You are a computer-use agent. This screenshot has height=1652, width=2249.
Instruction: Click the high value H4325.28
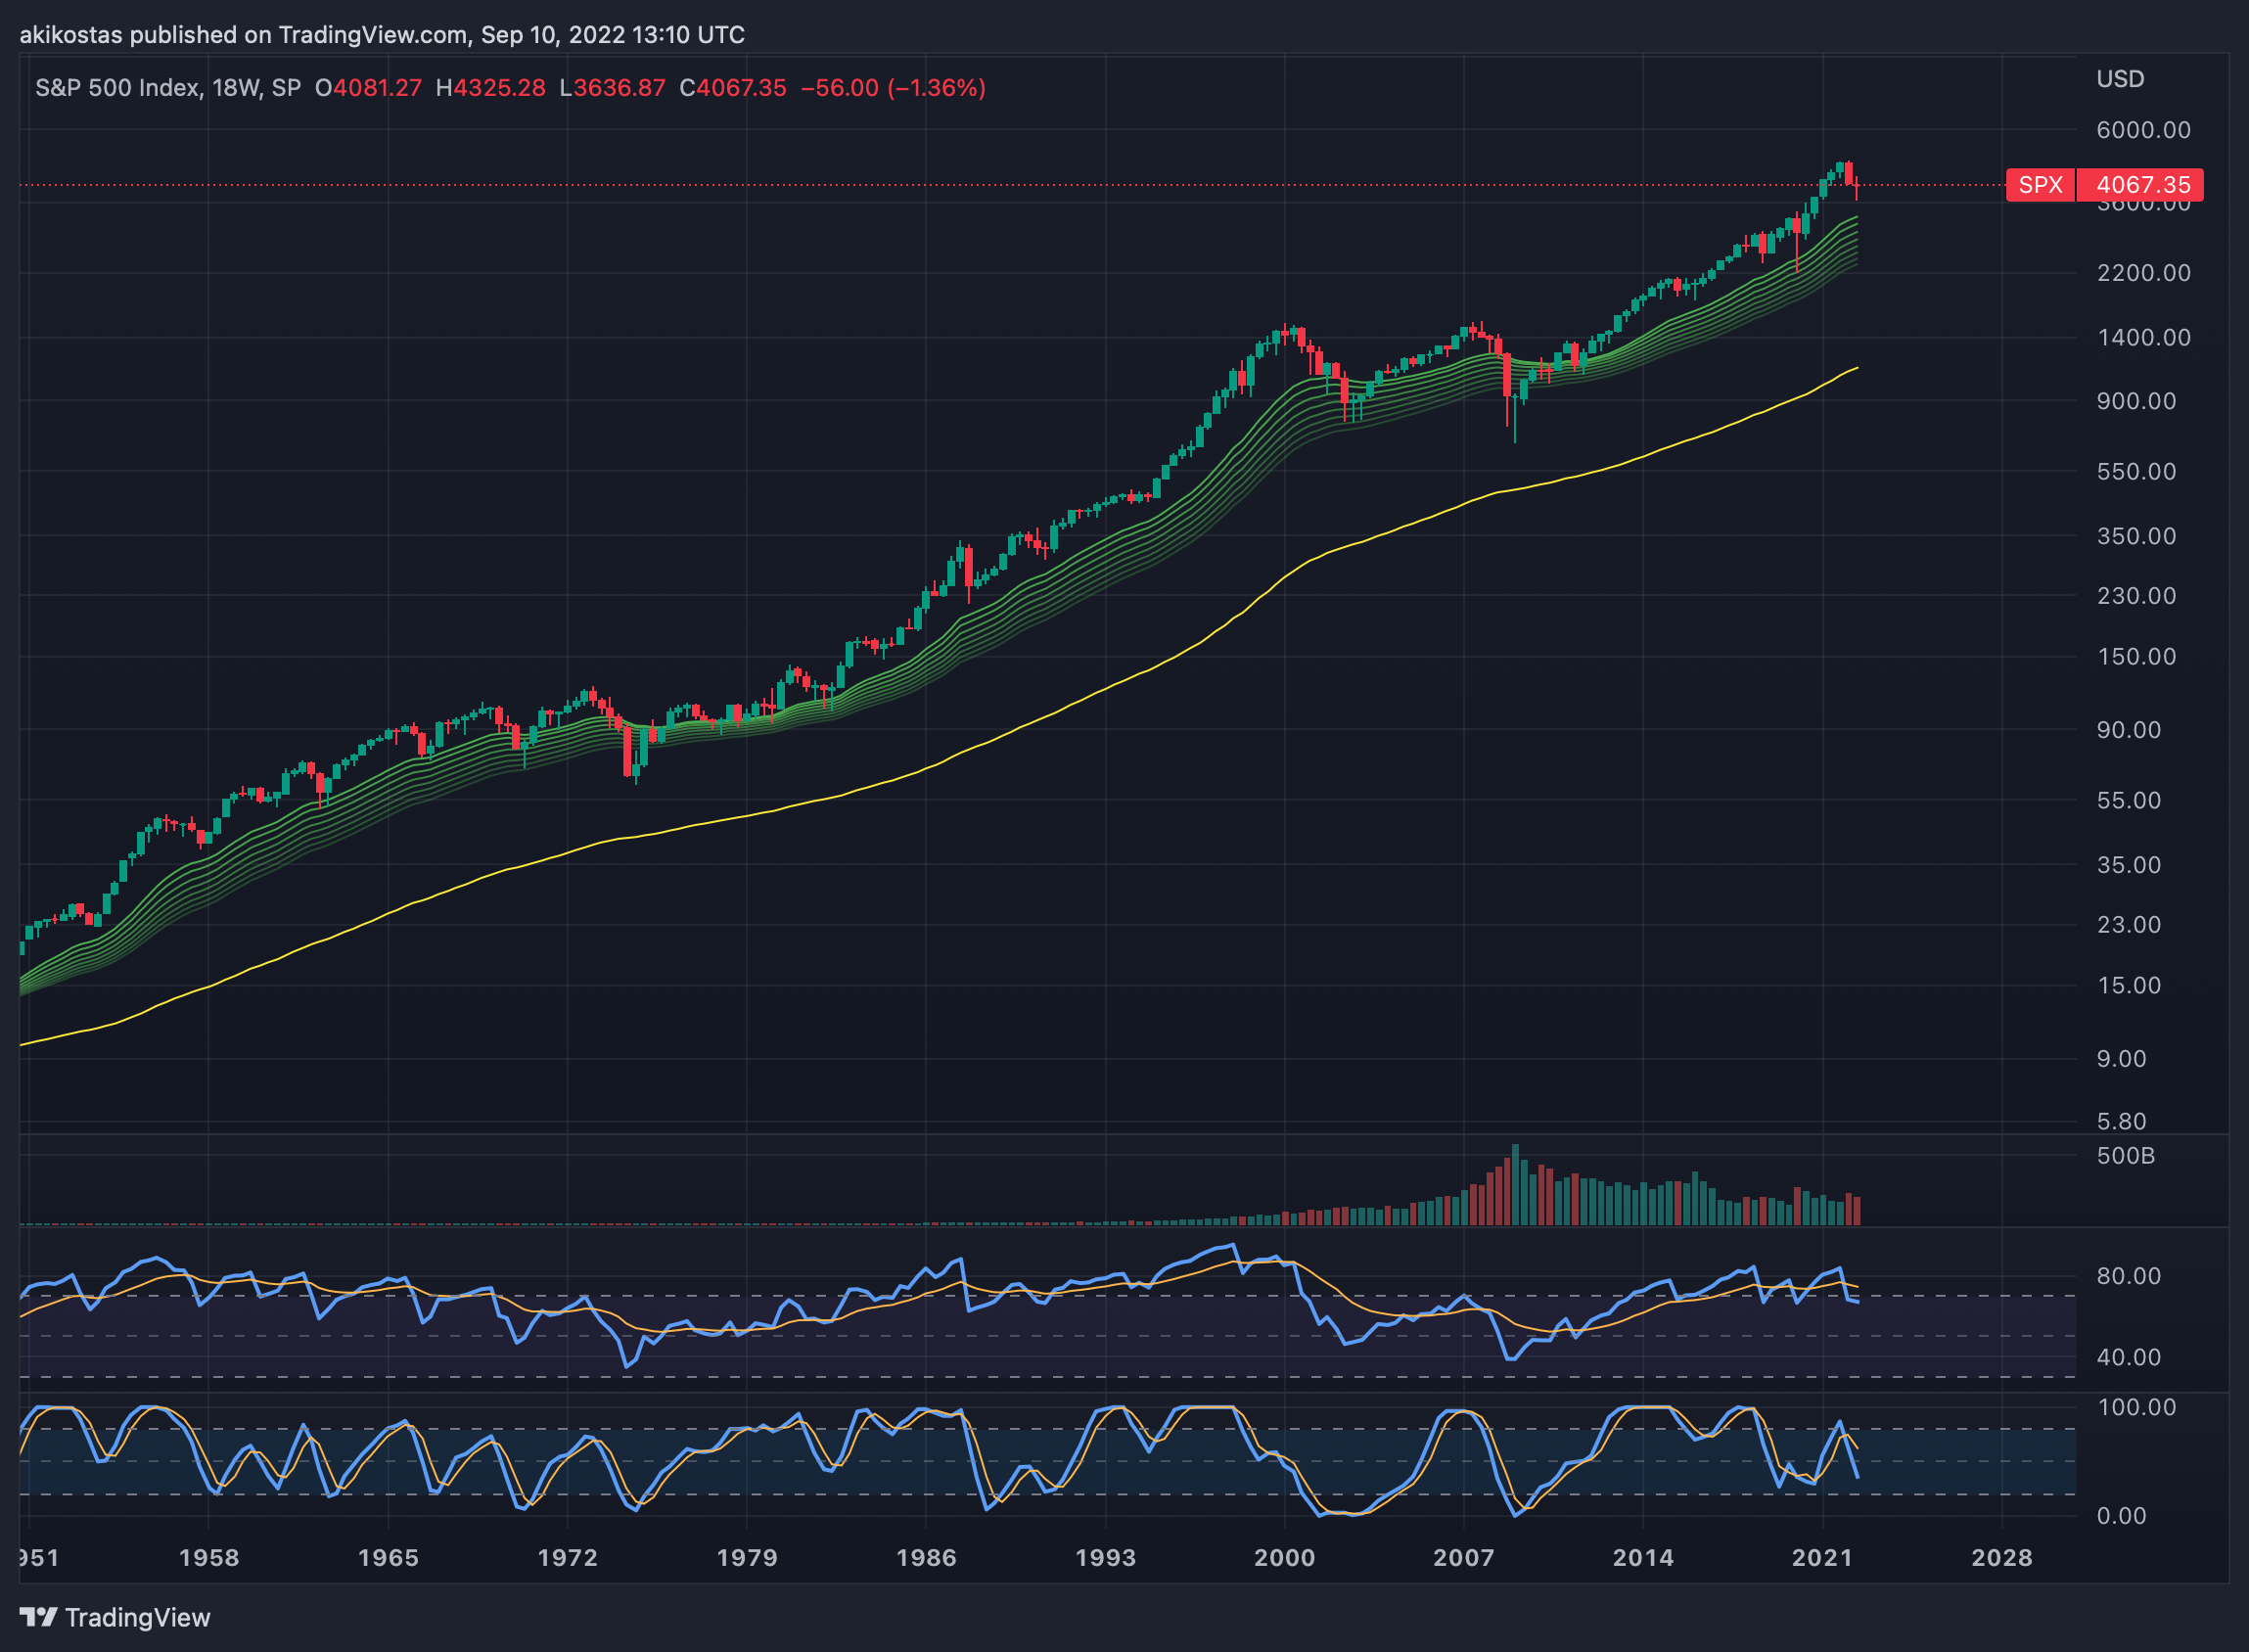click(491, 88)
